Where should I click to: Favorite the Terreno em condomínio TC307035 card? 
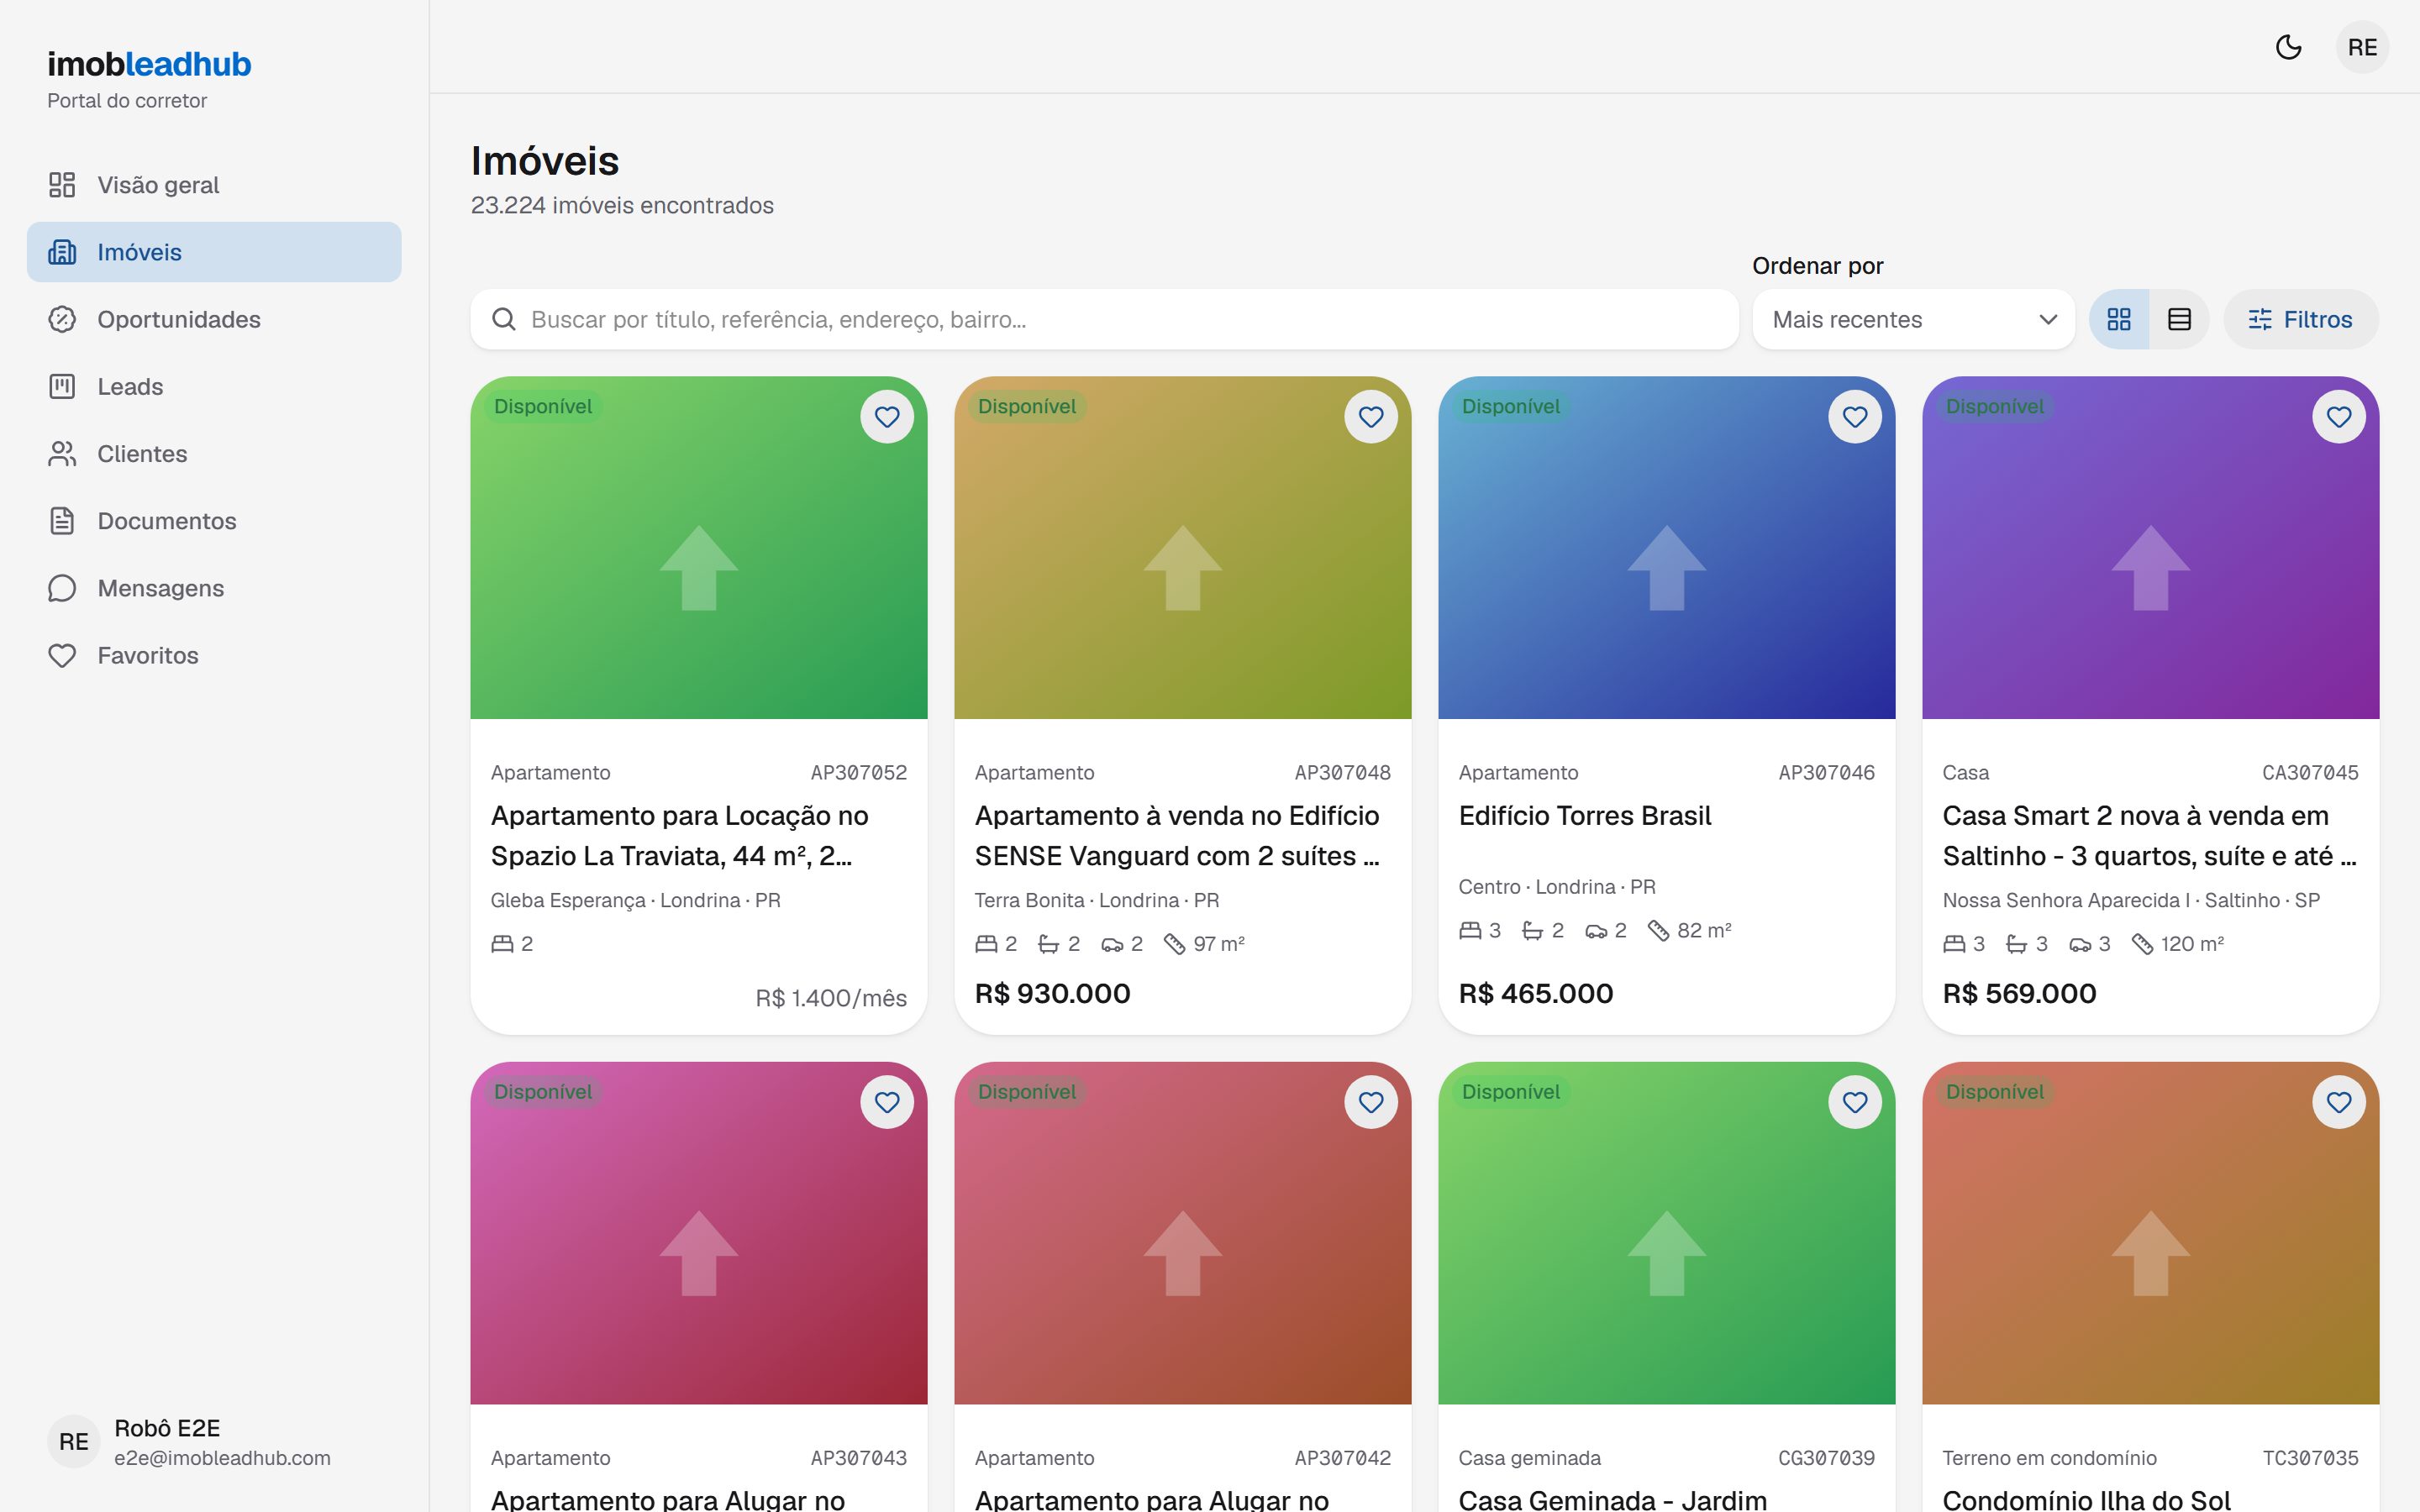coord(2339,1102)
